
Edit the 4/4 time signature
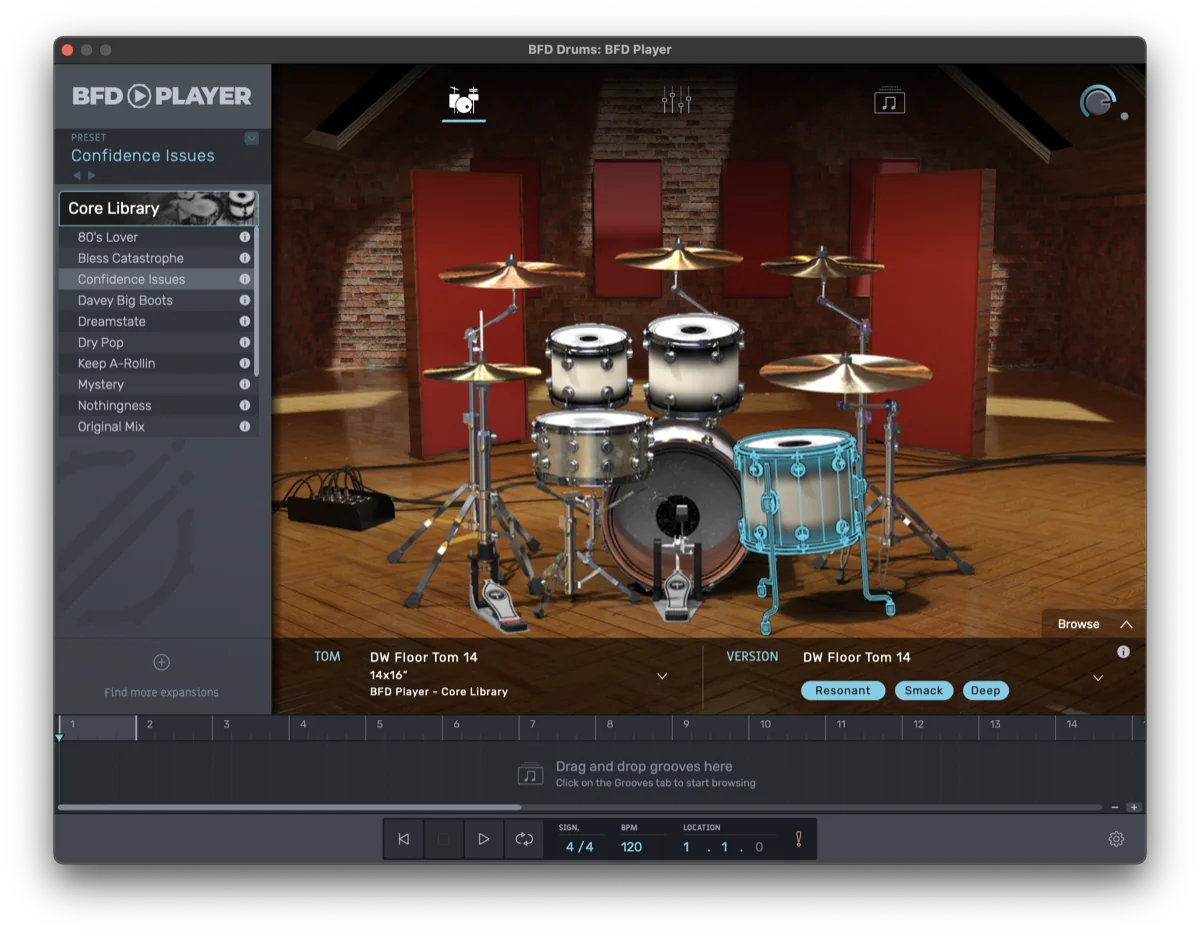click(579, 847)
